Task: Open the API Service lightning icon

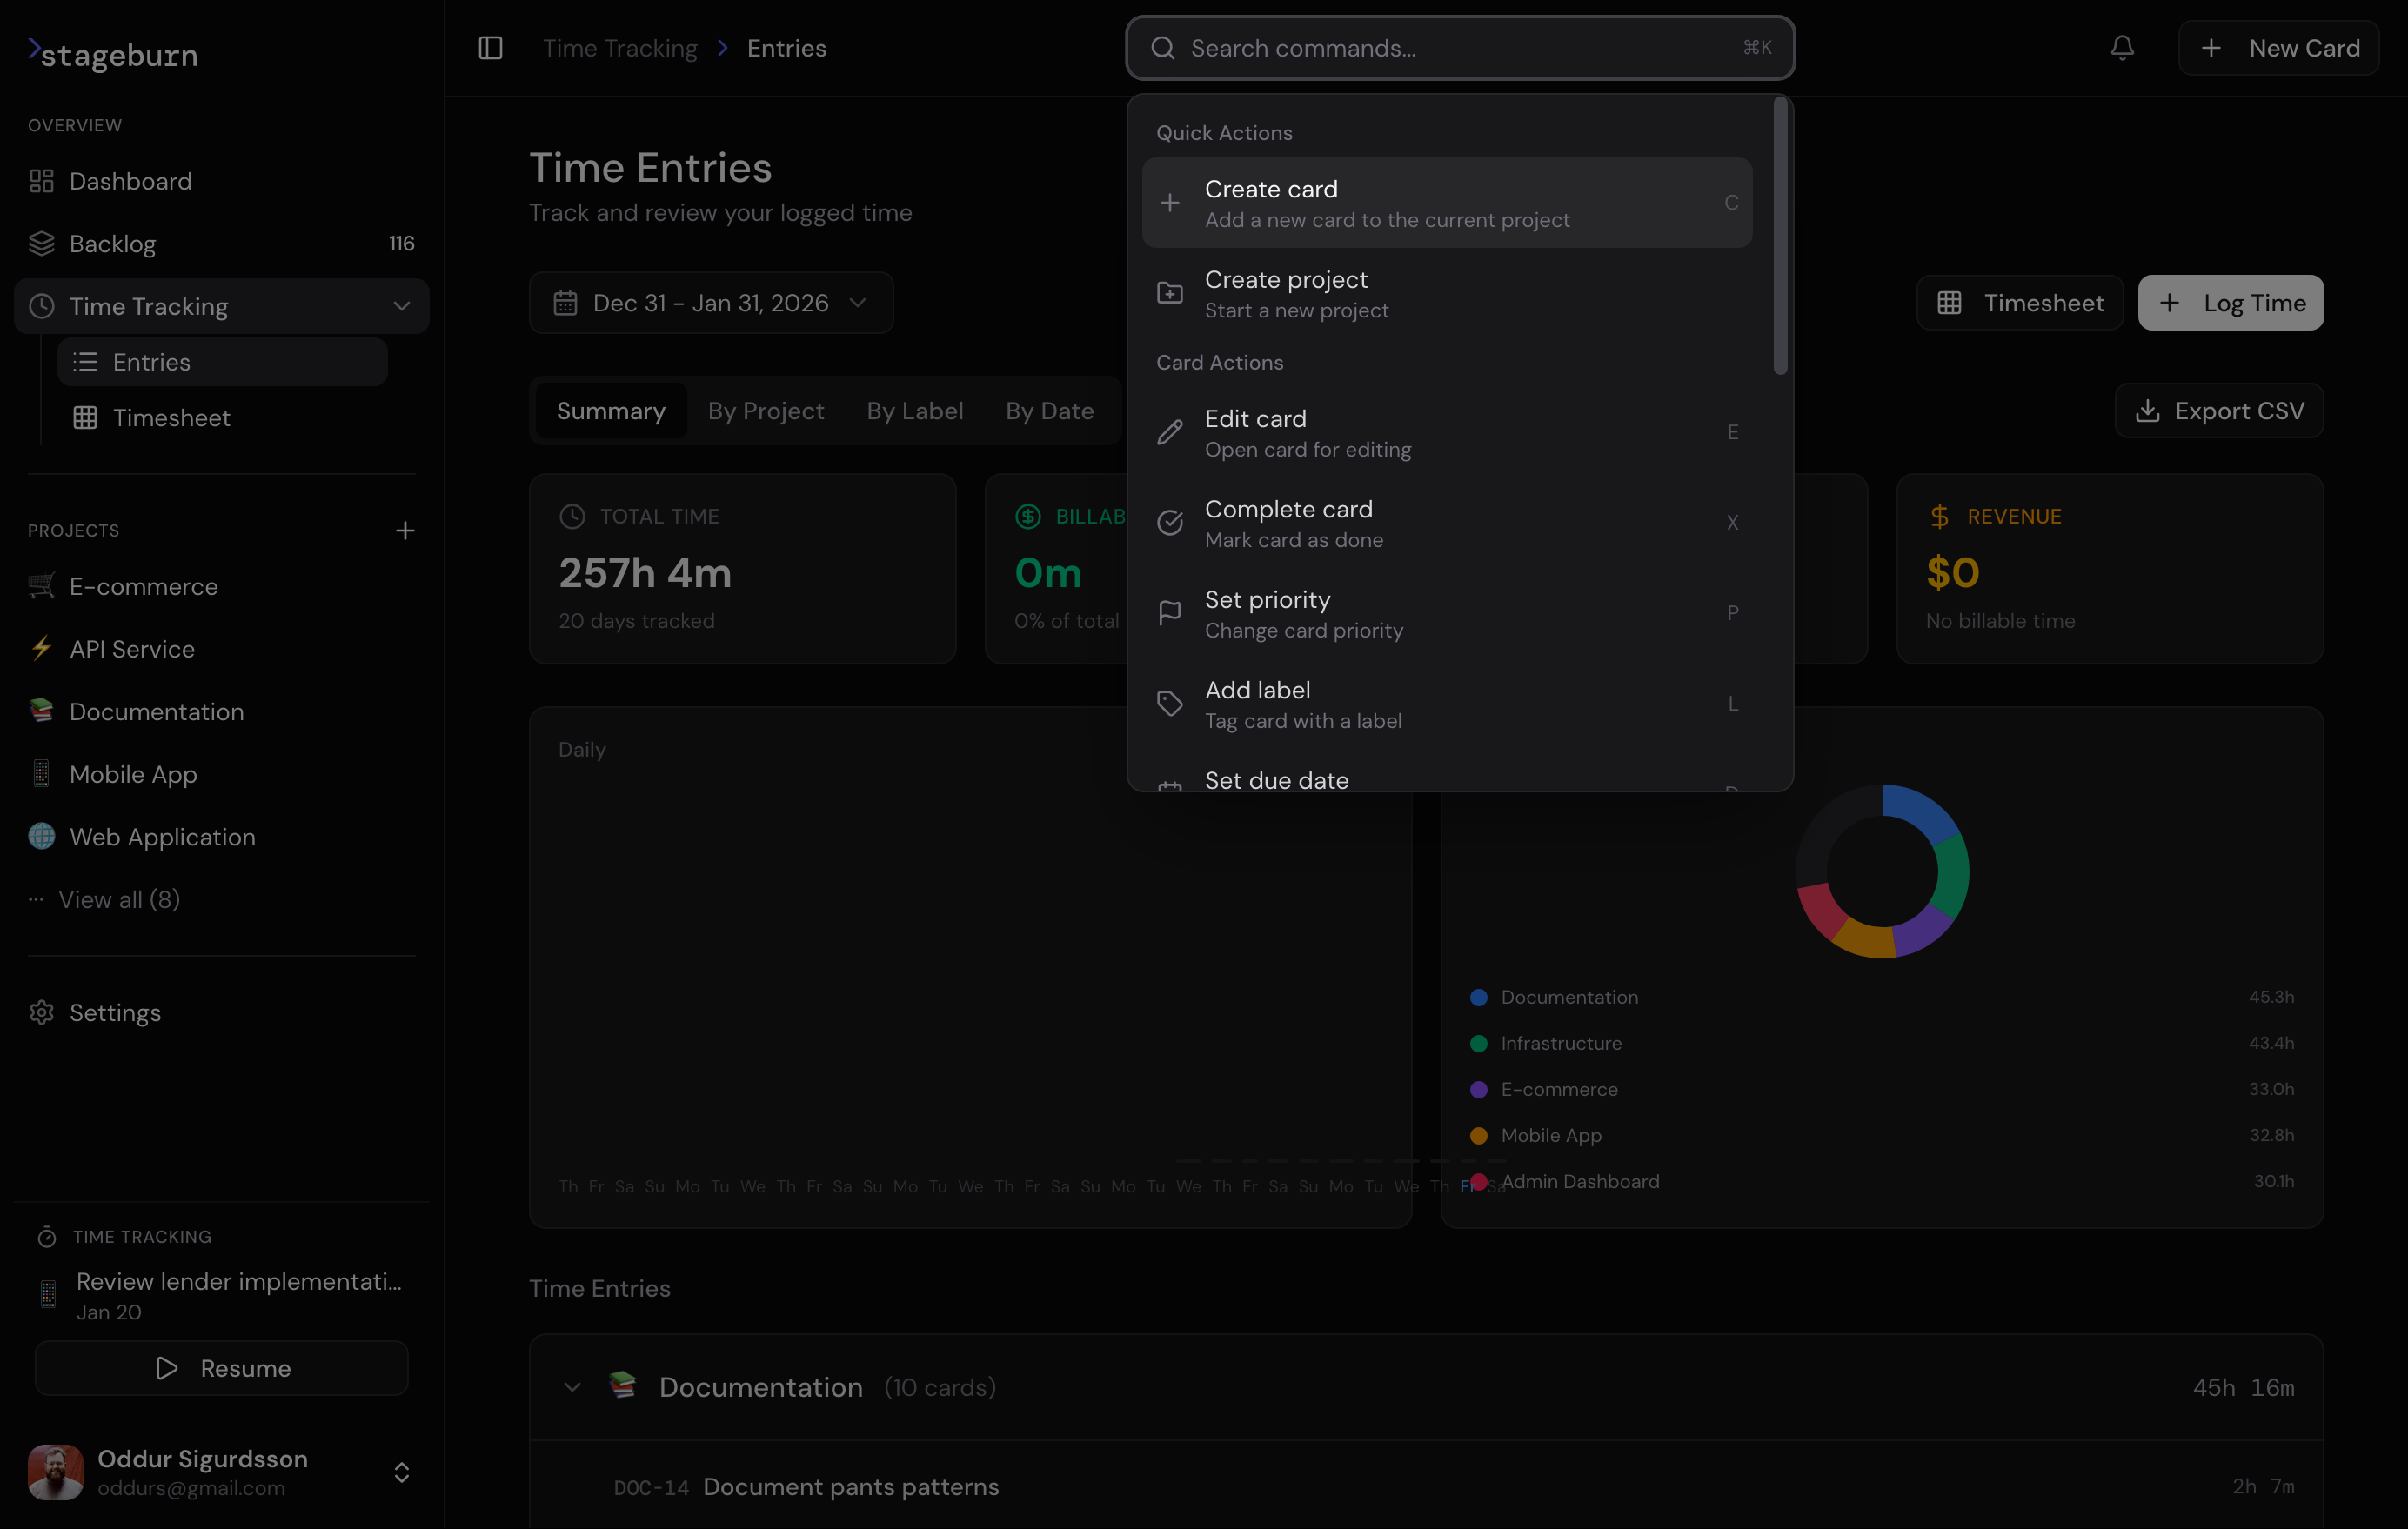Action: tap(41, 648)
